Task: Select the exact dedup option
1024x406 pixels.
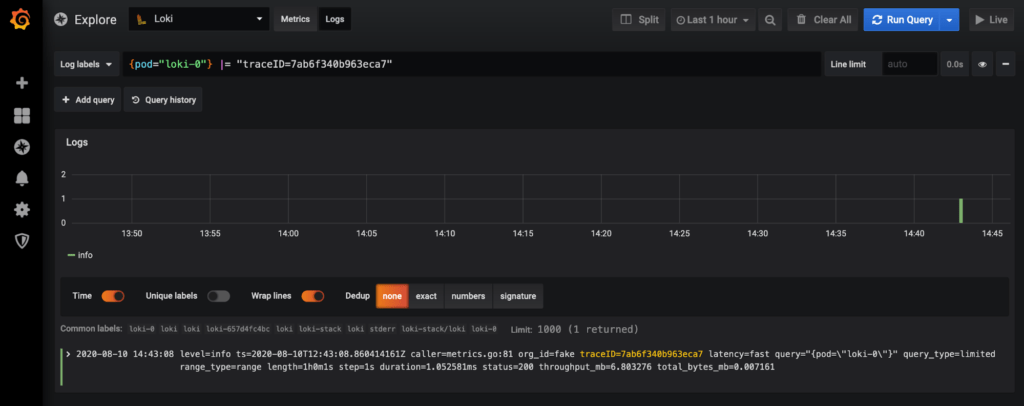Action: (x=426, y=296)
